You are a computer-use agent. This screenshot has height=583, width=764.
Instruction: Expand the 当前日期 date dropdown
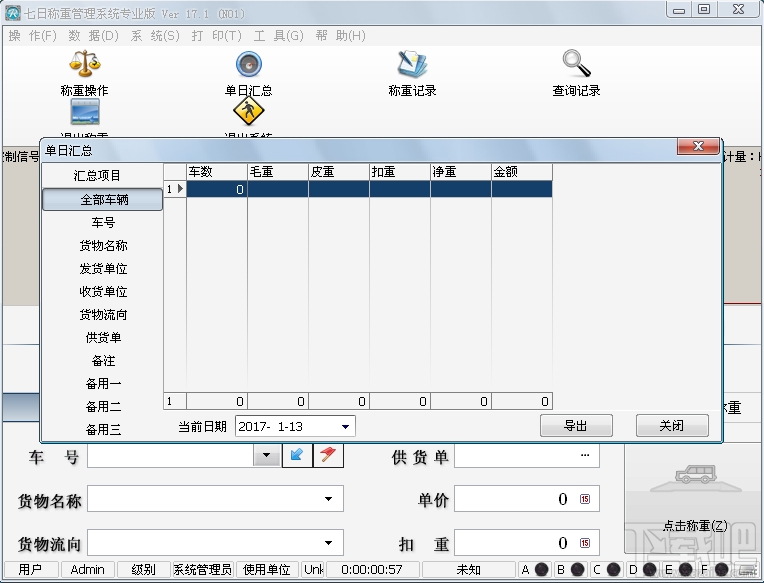coord(345,427)
